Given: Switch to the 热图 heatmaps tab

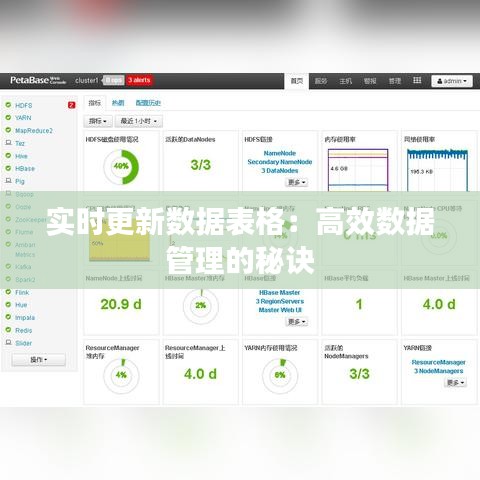Looking at the screenshot, I should pyautogui.click(x=118, y=103).
